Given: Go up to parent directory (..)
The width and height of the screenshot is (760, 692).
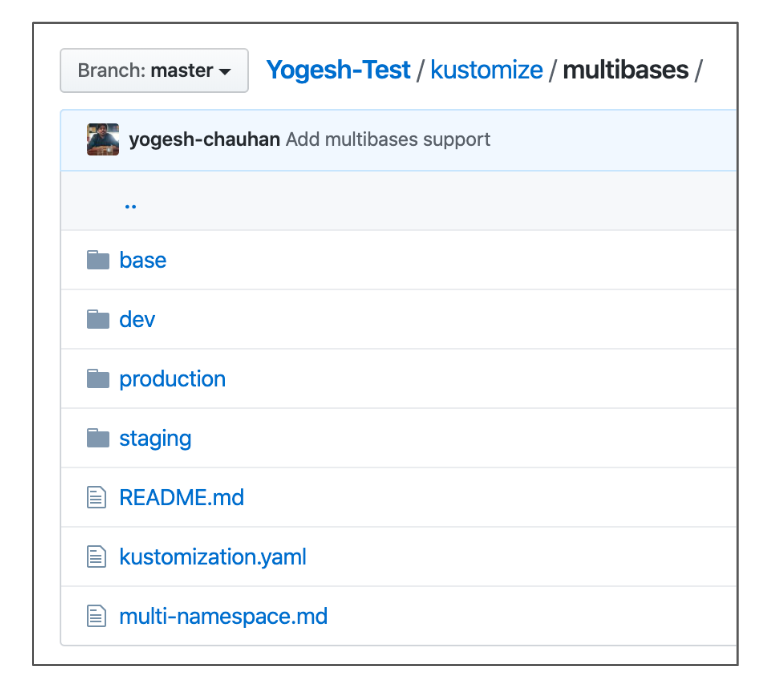Looking at the screenshot, I should [130, 206].
